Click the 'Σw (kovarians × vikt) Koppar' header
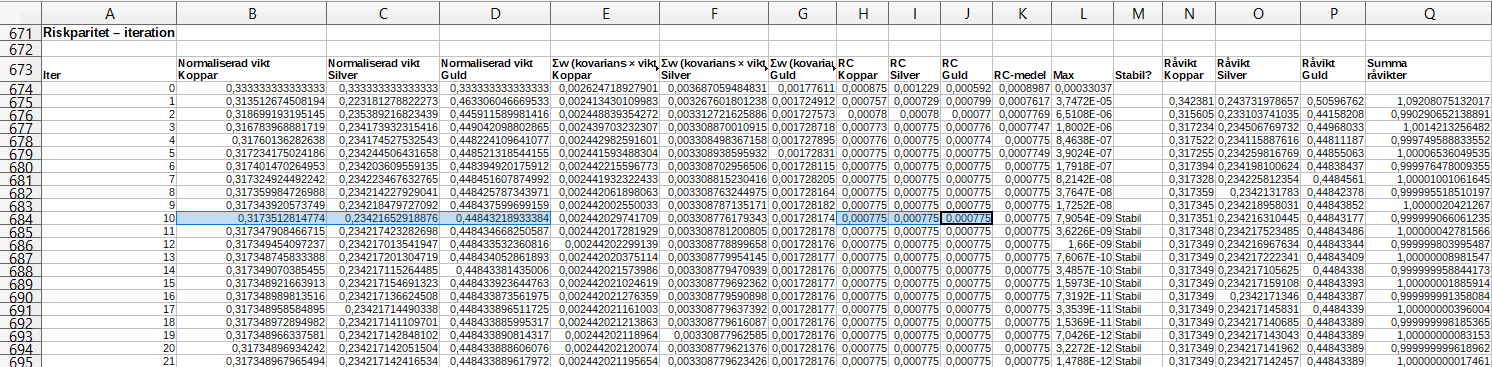1492x367 pixels. 605,69
